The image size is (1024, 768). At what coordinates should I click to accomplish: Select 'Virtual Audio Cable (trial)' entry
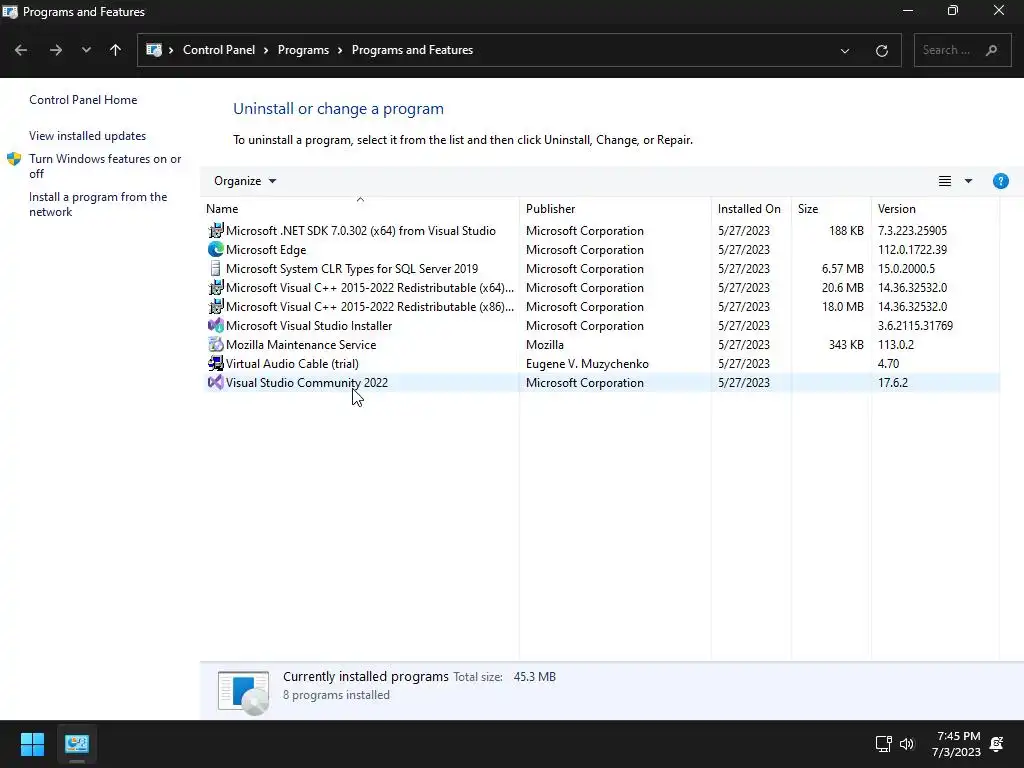pos(292,364)
